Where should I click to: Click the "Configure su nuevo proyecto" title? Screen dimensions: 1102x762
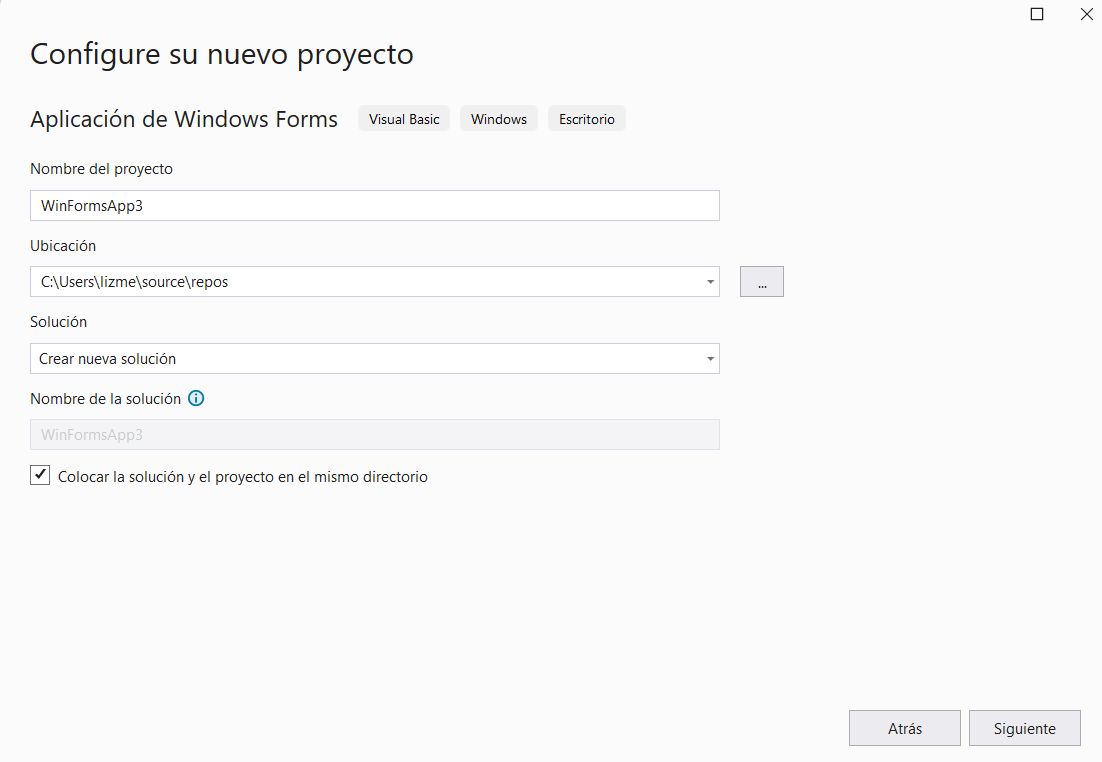pos(222,54)
